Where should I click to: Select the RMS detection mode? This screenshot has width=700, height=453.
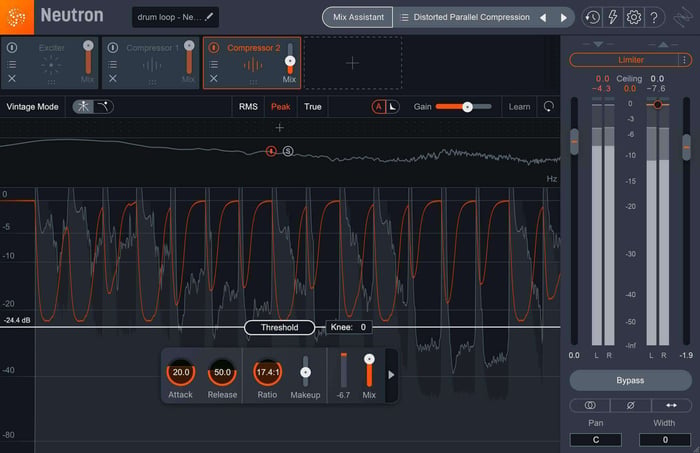(x=248, y=107)
